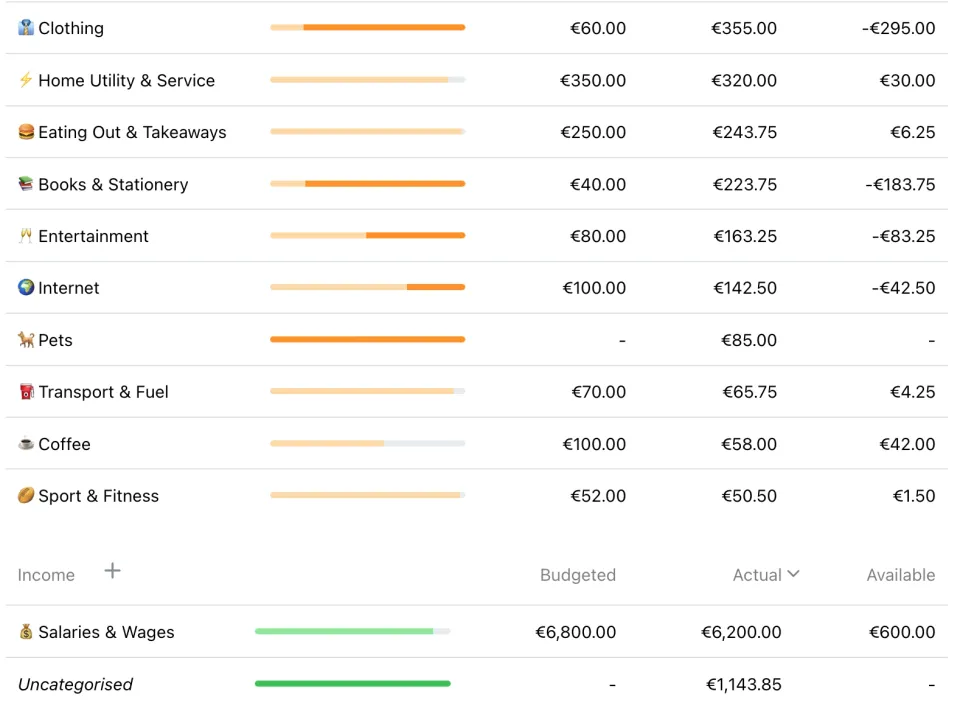
Task: Click Clothing actual amount €355.00
Action: pyautogui.click(x=743, y=28)
